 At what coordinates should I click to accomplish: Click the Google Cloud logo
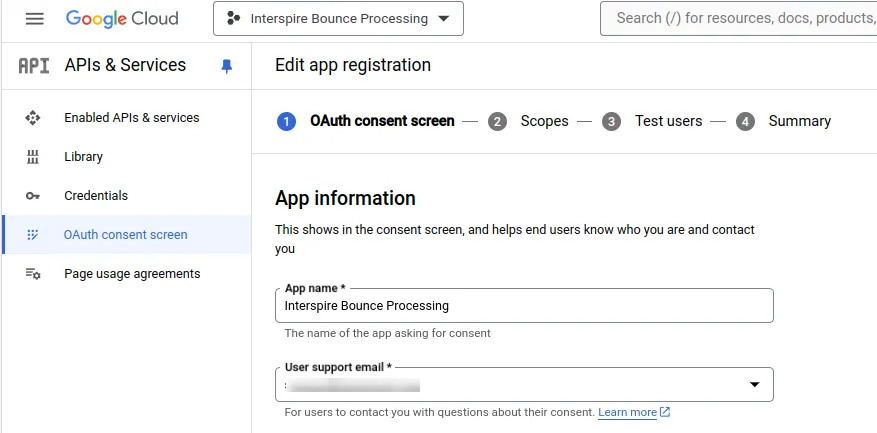click(122, 18)
